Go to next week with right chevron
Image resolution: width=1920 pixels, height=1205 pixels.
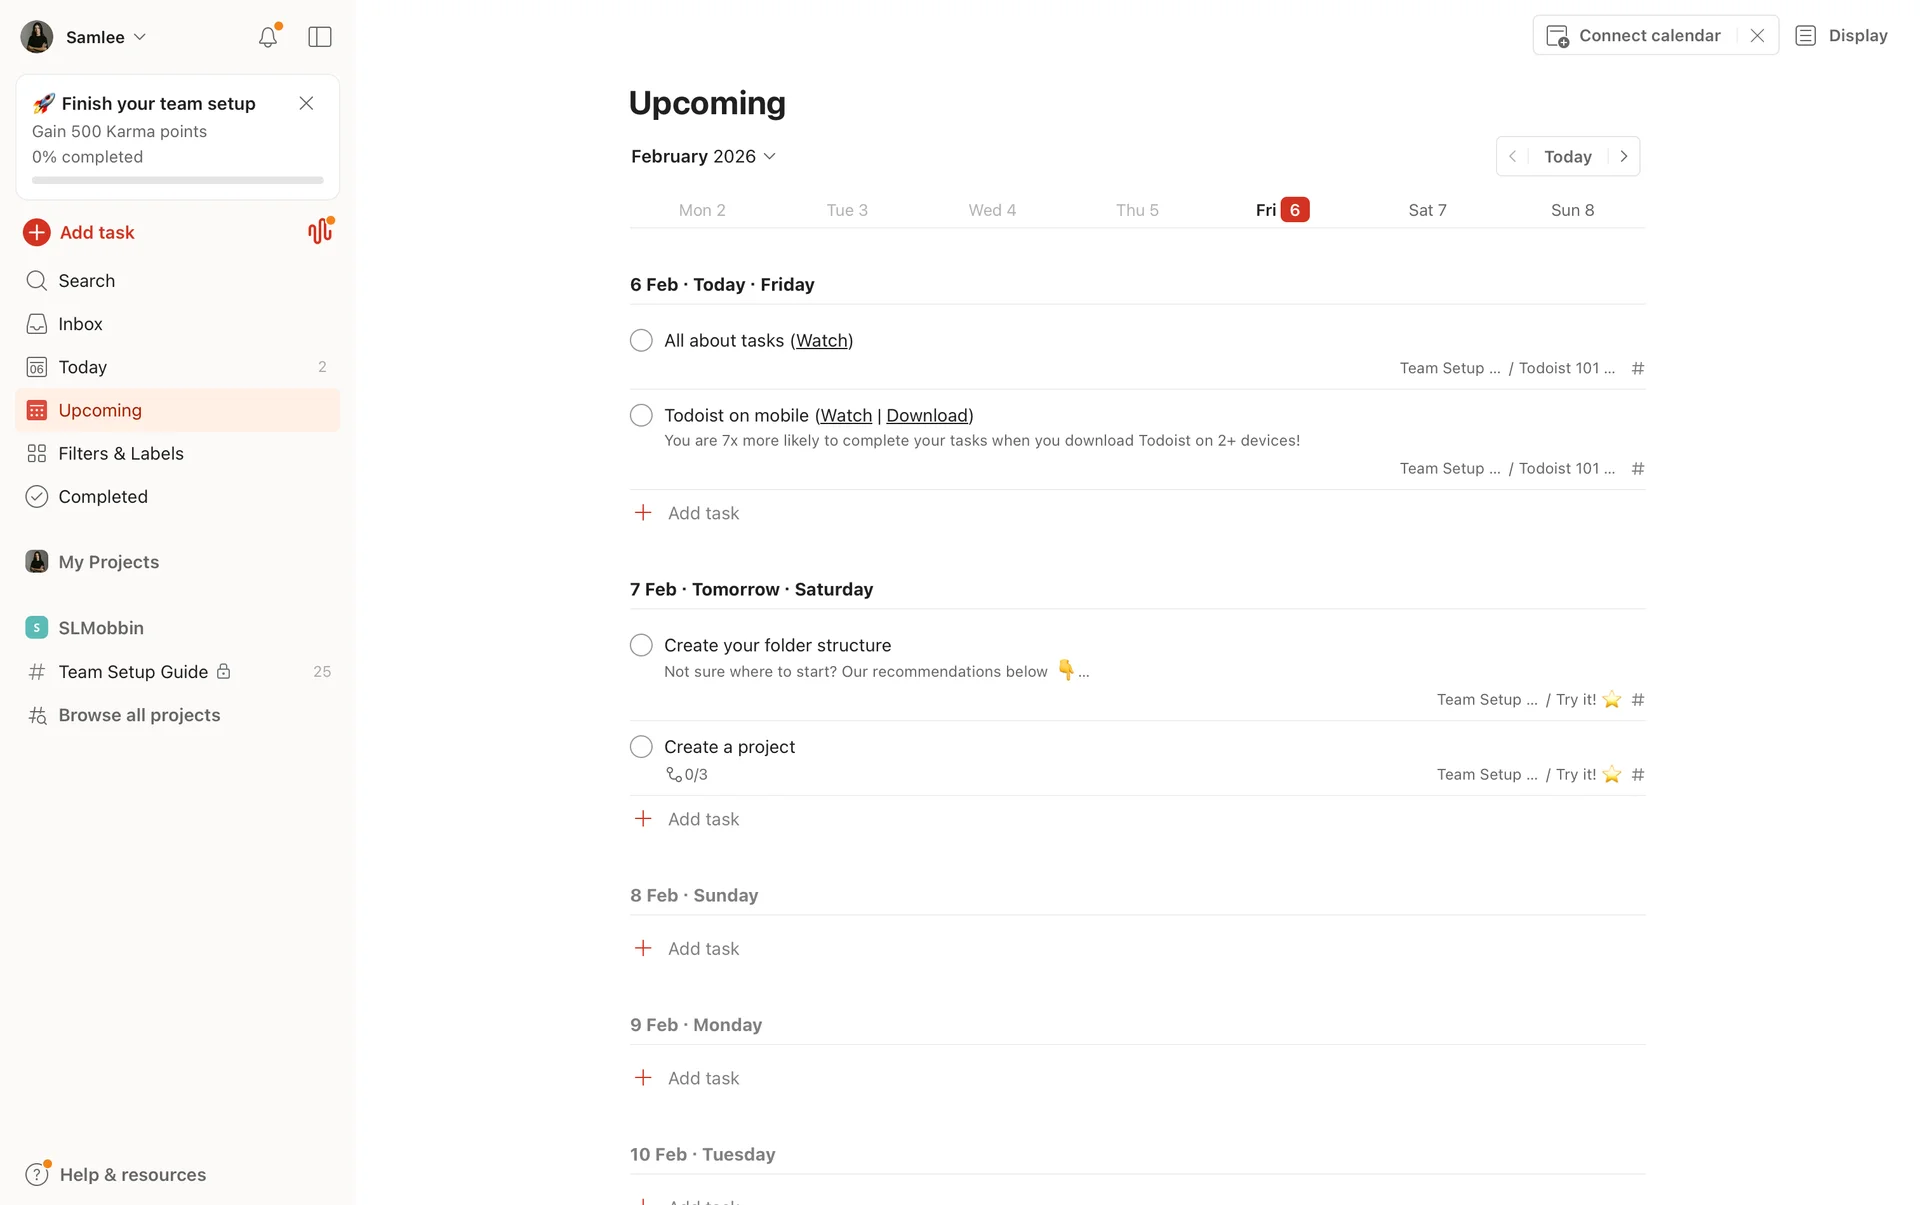1624,156
